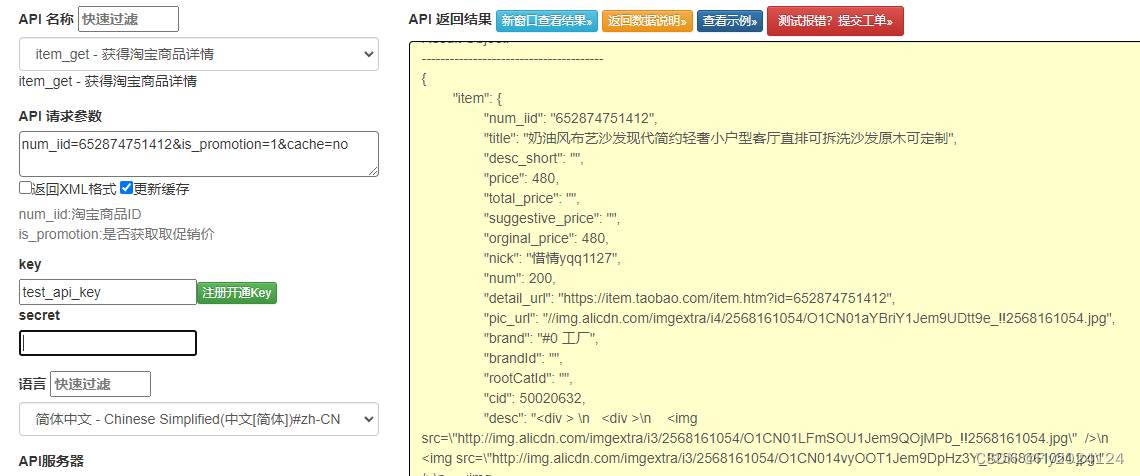Click the 注册开通Key green button
The height and width of the screenshot is (476, 1140).
pos(237,293)
